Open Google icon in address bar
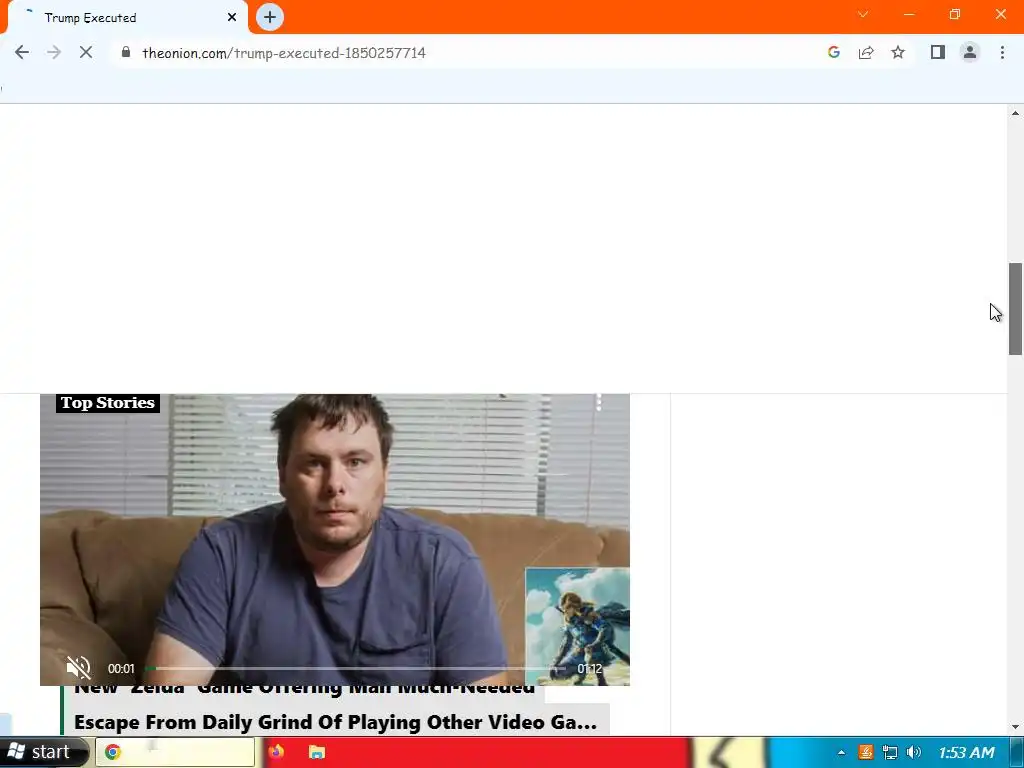 click(833, 52)
